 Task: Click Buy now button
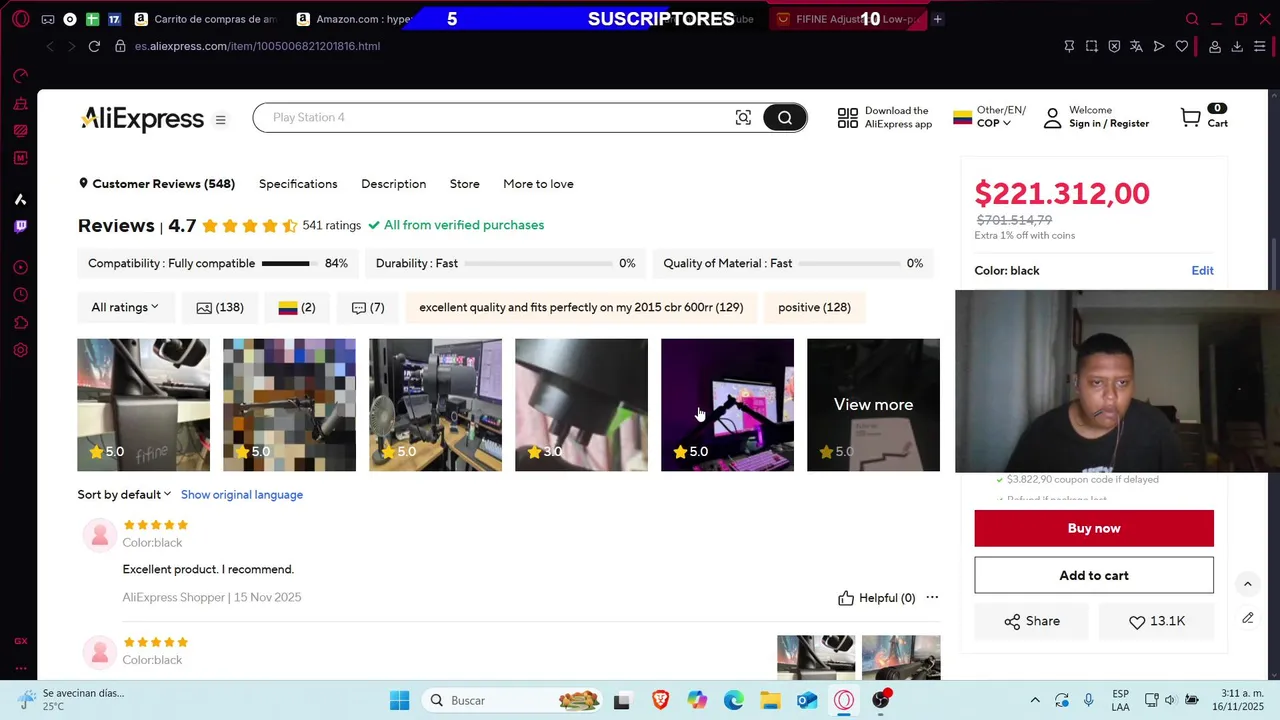(1094, 528)
